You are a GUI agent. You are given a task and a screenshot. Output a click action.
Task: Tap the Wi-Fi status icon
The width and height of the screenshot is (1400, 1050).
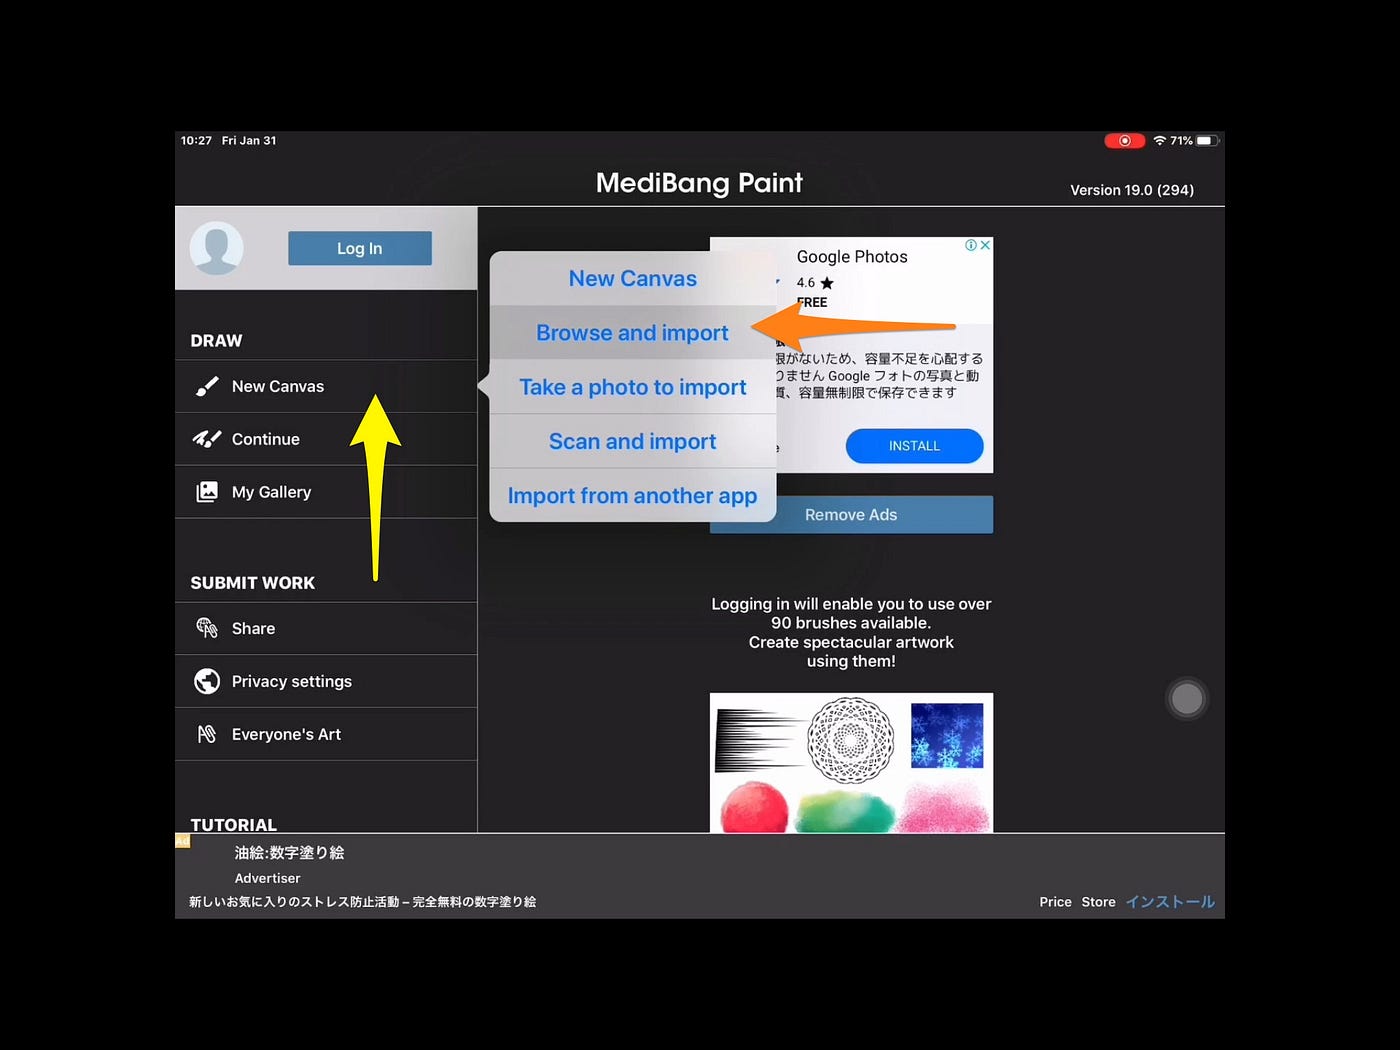coord(1160,141)
